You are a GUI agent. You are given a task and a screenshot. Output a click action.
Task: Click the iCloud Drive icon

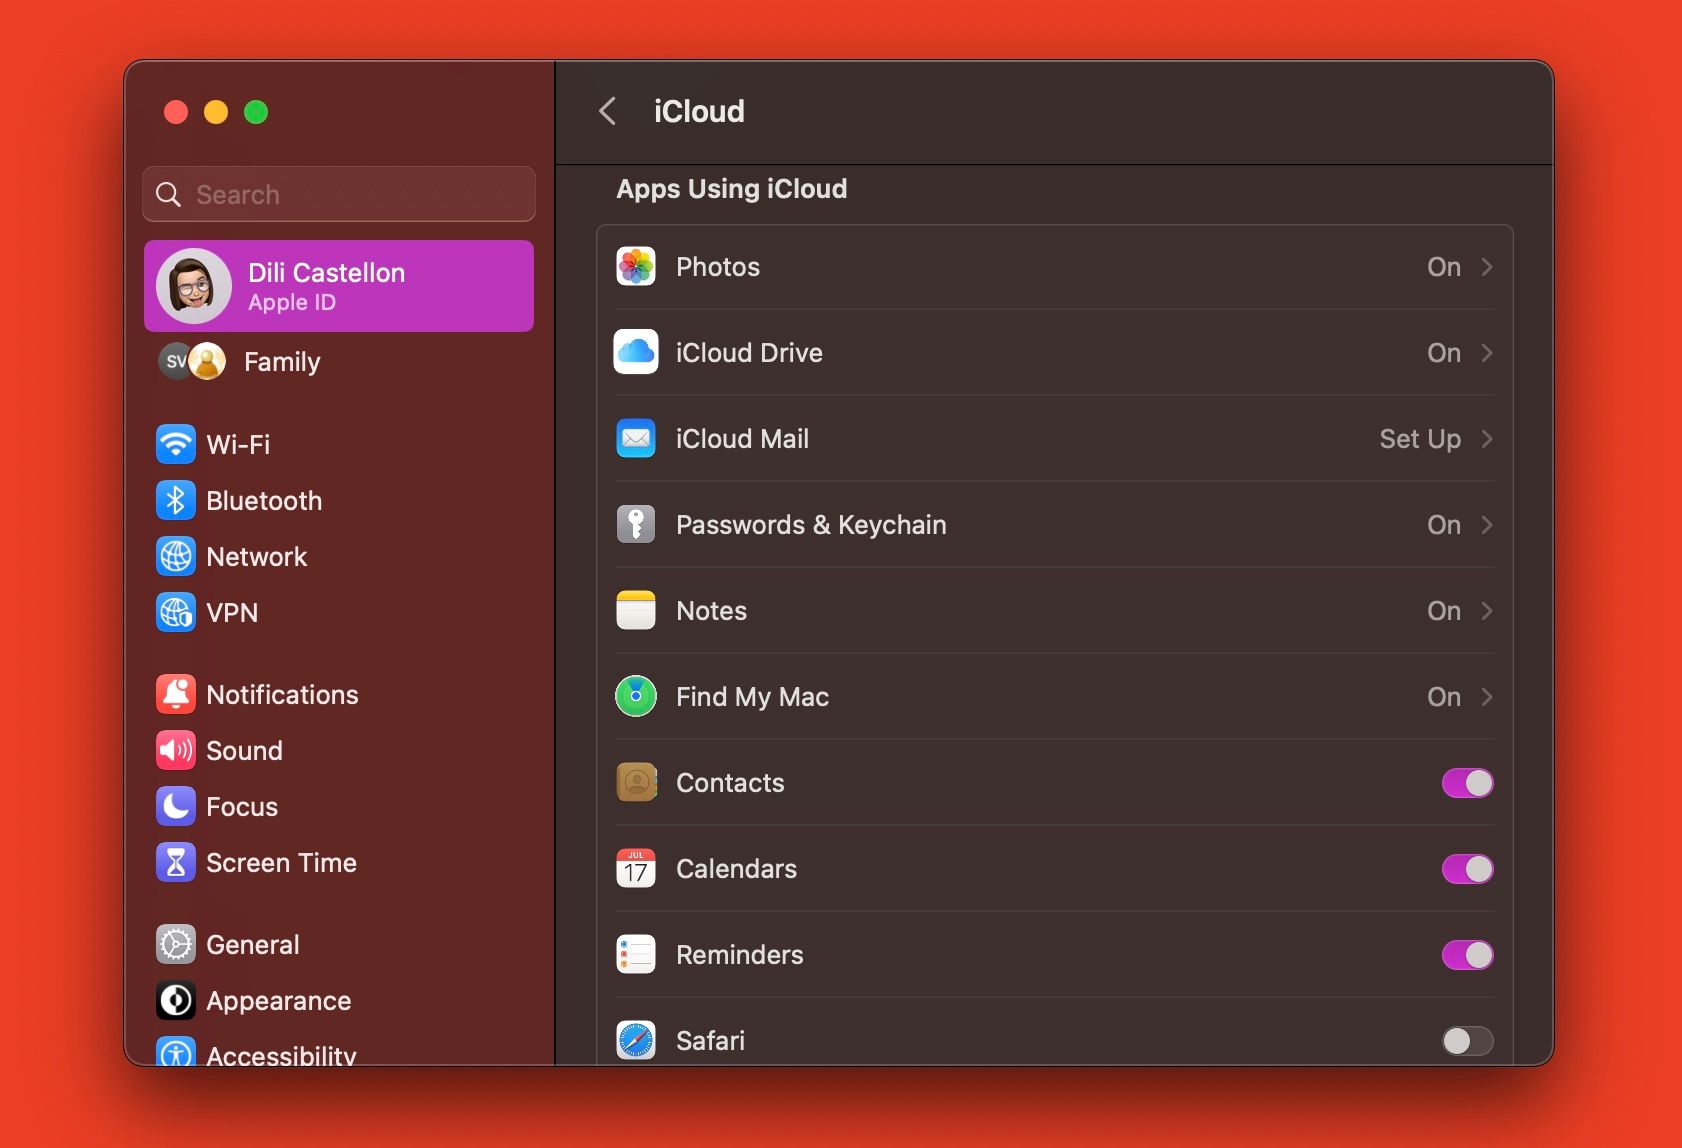pos(635,352)
